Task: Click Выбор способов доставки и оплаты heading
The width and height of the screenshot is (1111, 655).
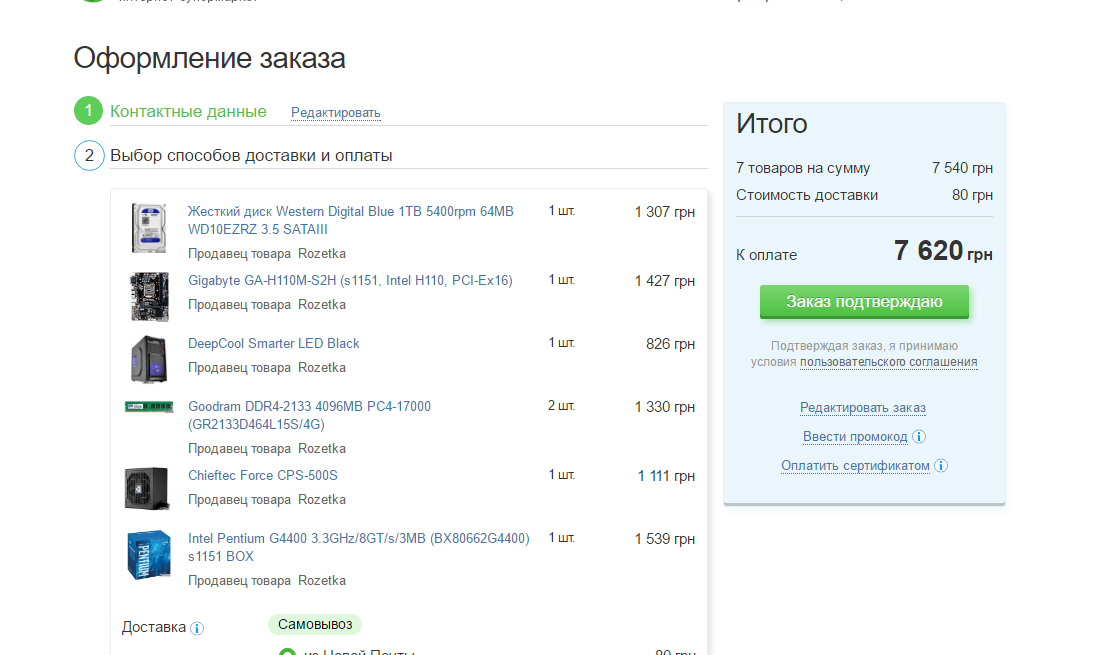Action: pyautogui.click(x=251, y=155)
